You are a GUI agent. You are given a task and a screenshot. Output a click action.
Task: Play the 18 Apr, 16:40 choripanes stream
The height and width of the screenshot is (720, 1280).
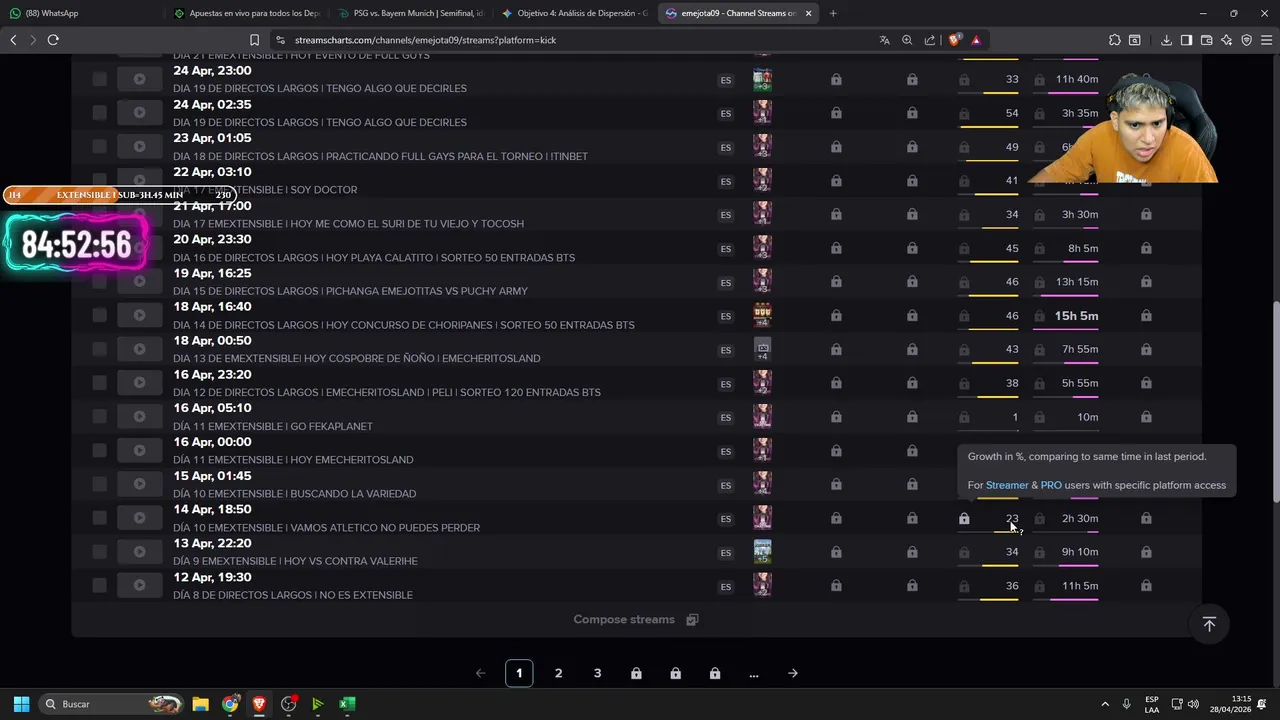coord(139,315)
